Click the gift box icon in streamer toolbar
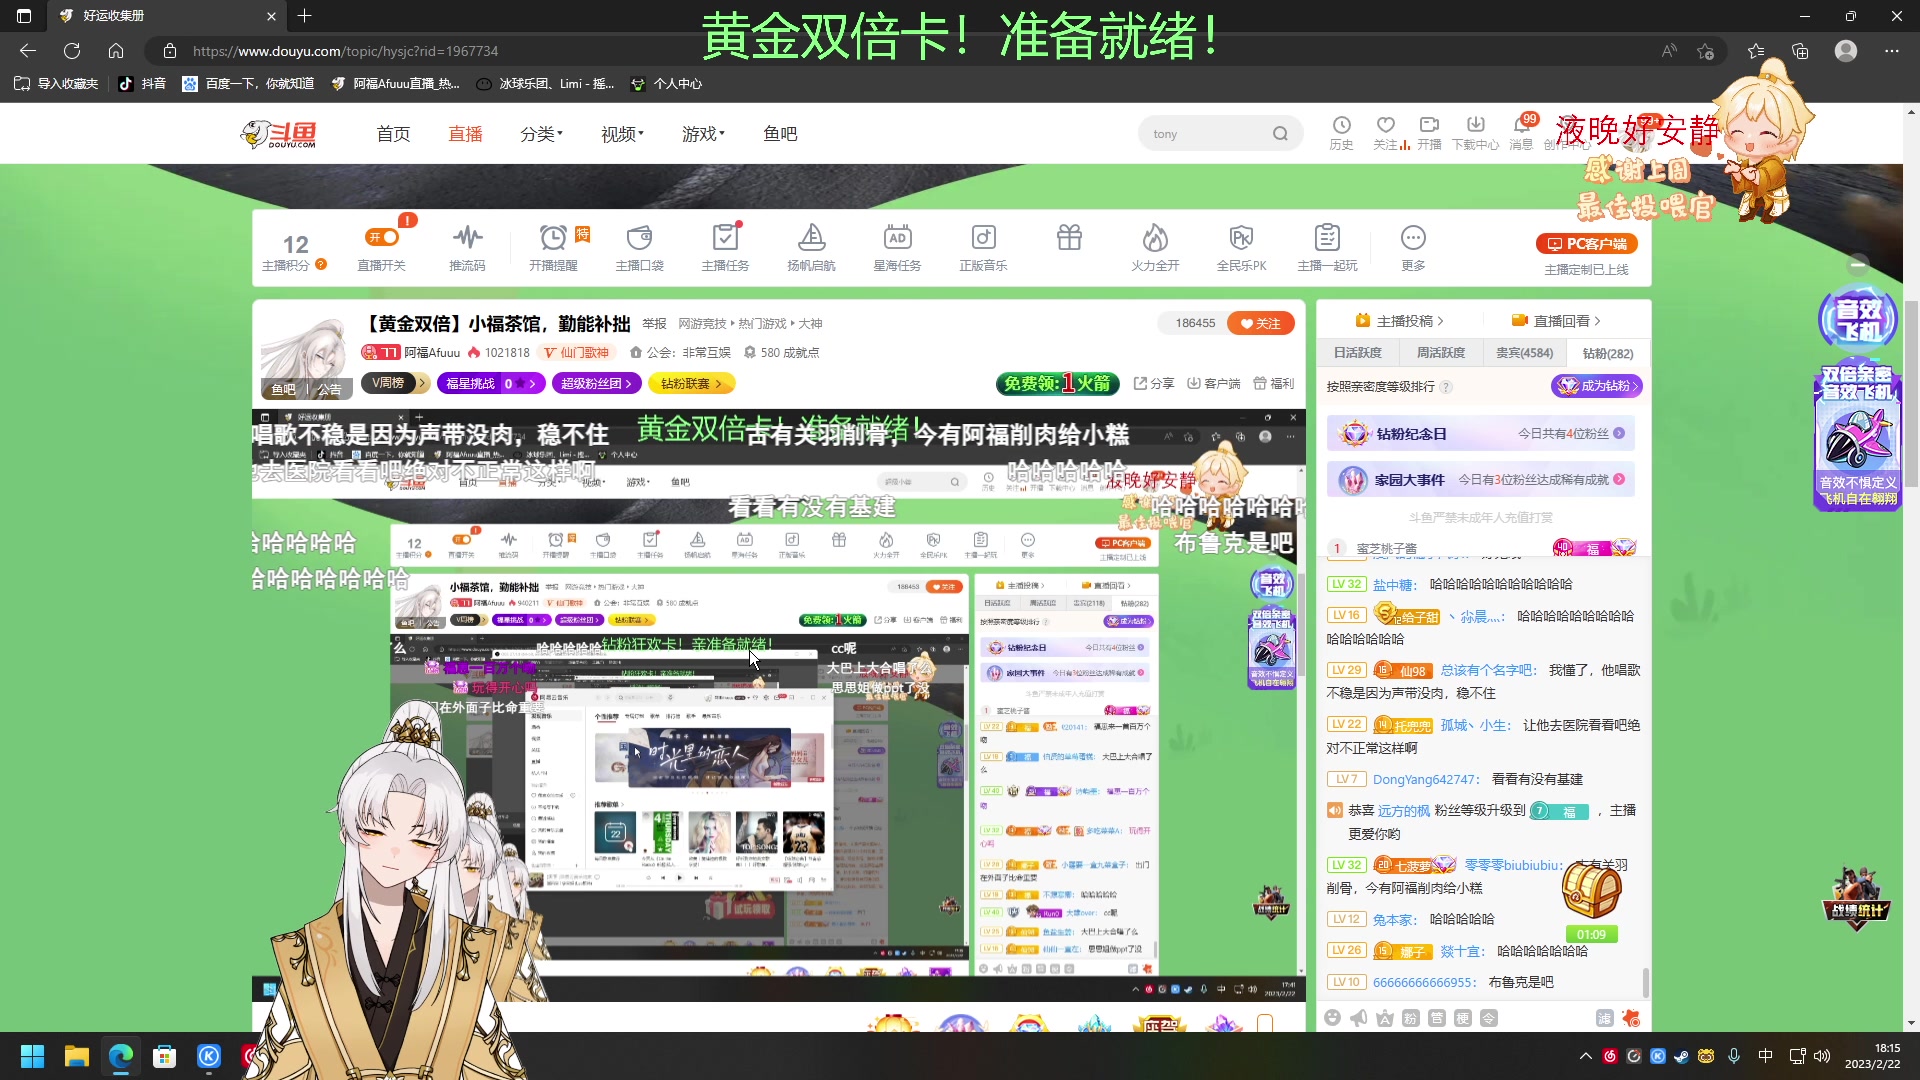 point(1069,238)
